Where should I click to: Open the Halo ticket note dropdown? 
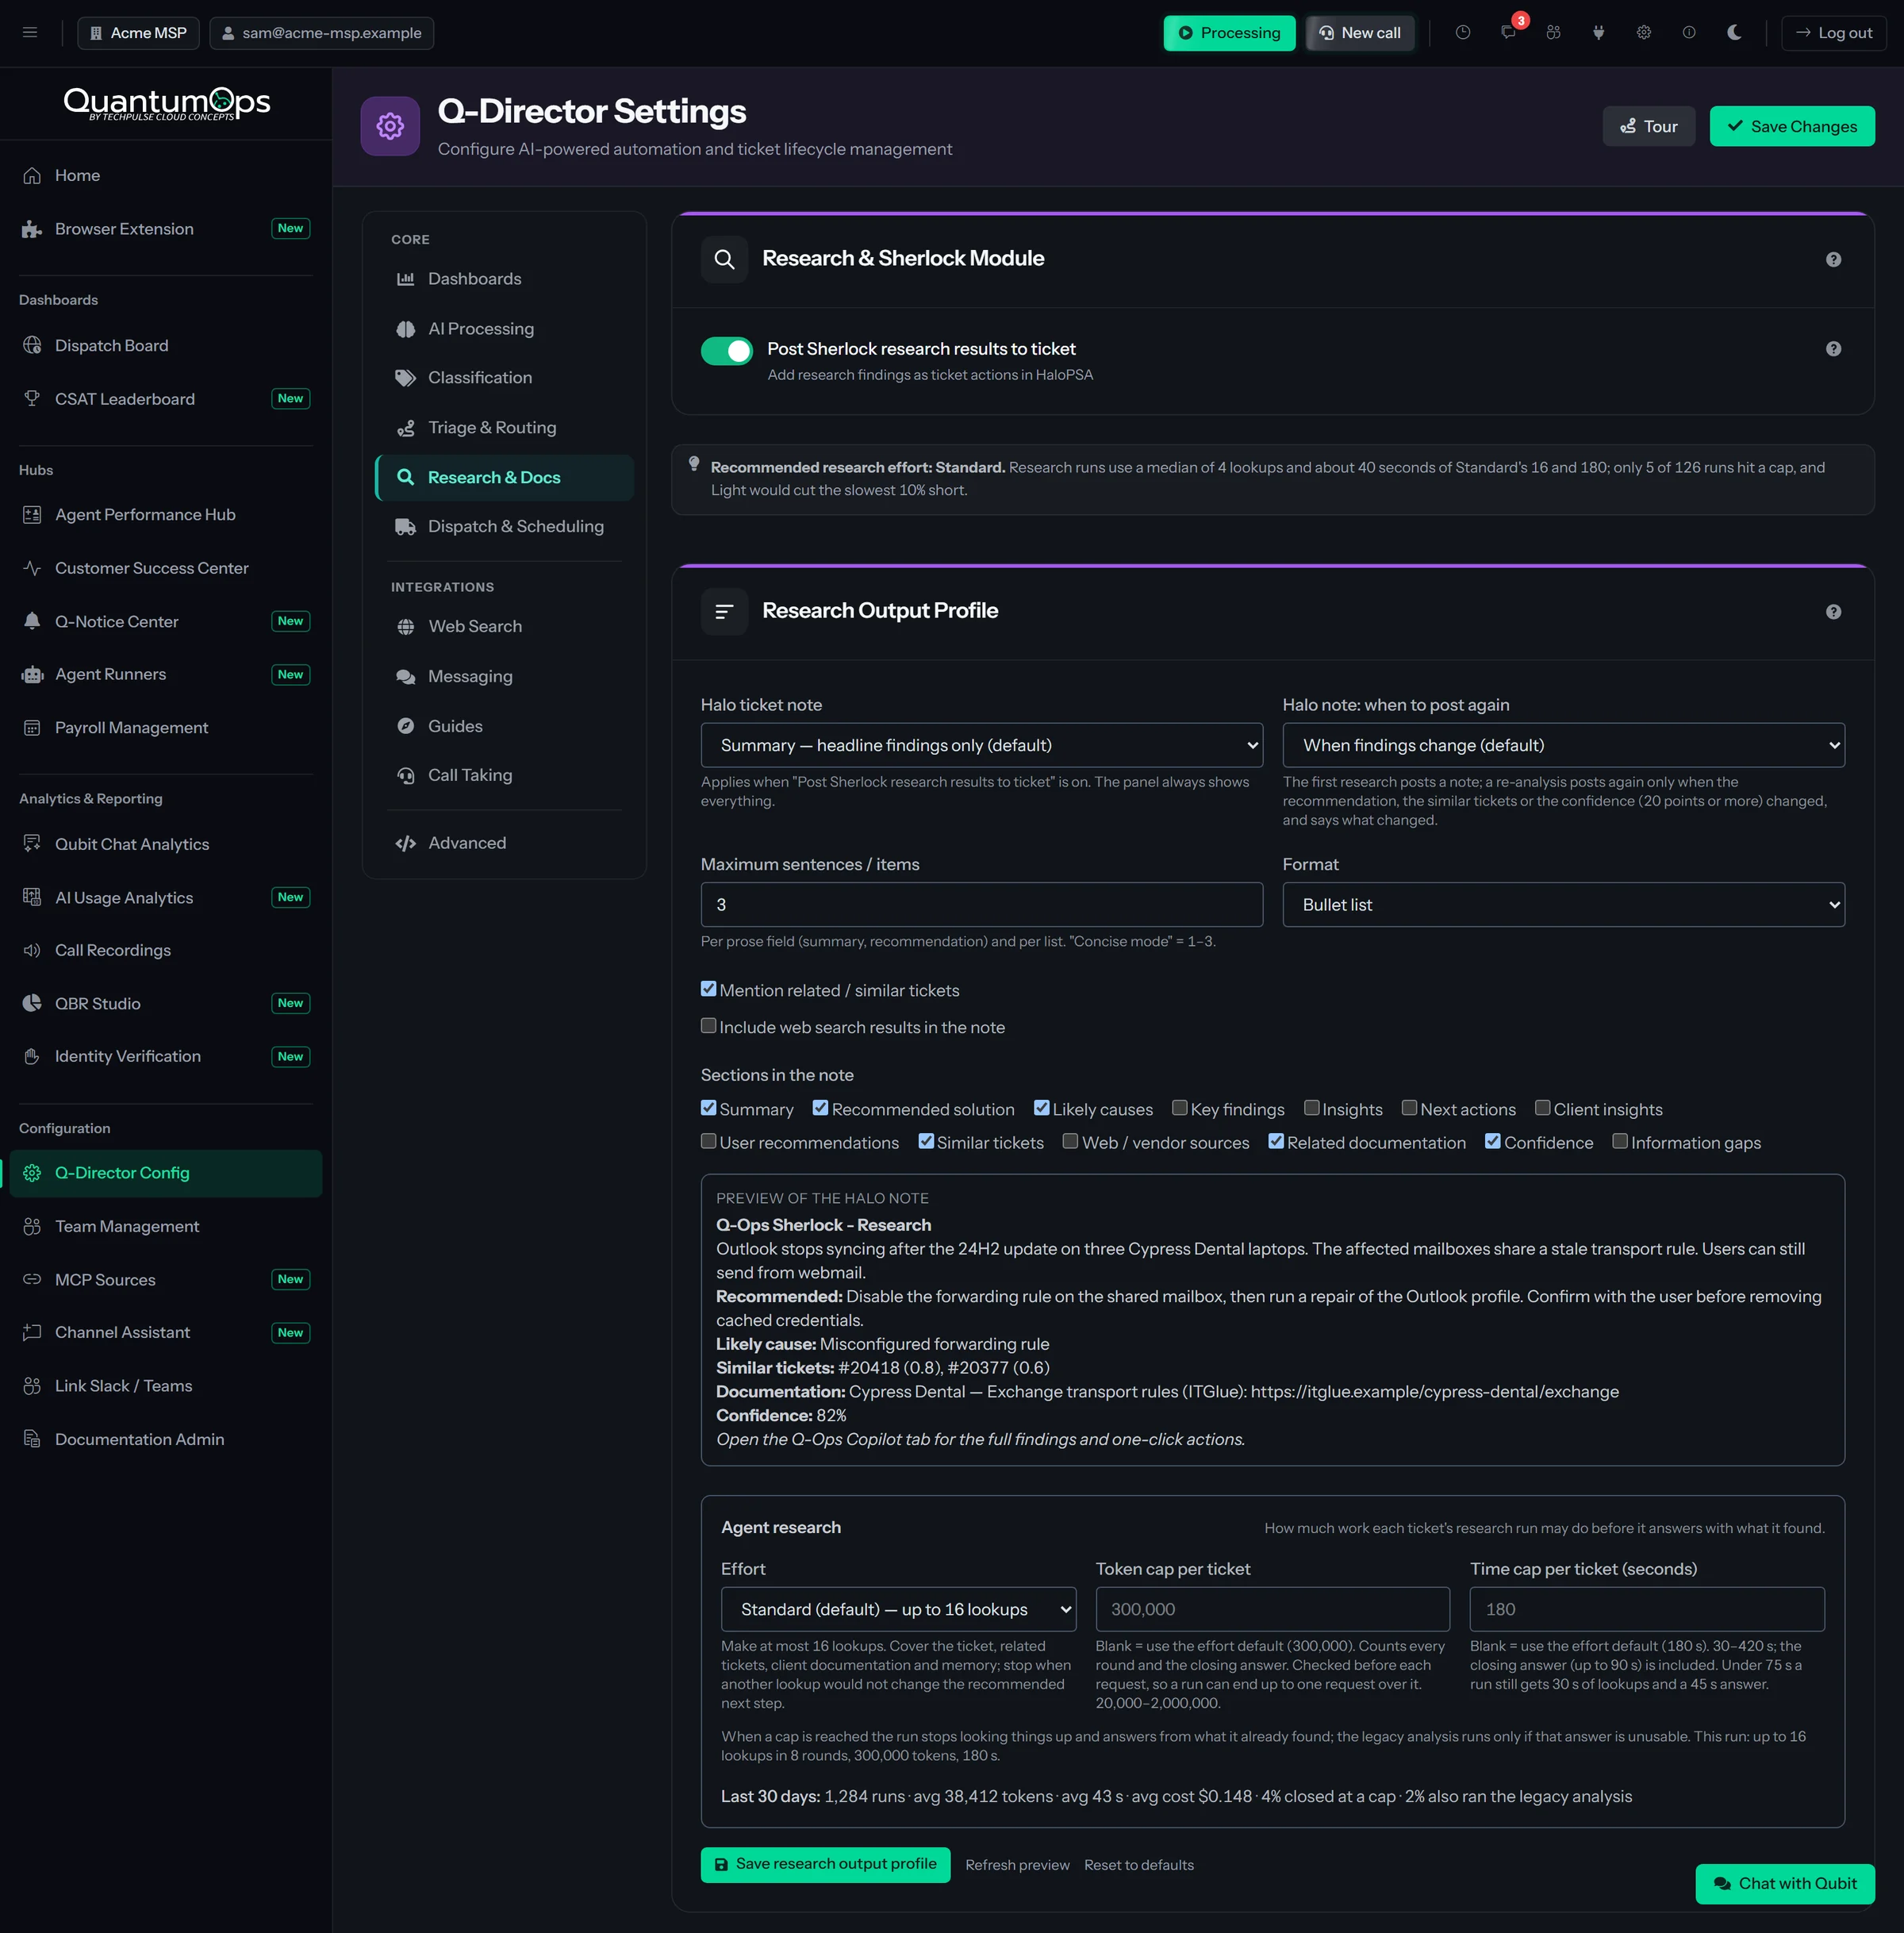pyautogui.click(x=981, y=745)
